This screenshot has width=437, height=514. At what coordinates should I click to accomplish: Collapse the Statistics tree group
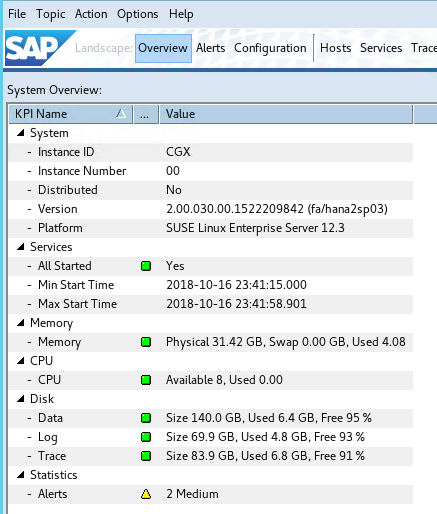pyautogui.click(x=21, y=475)
